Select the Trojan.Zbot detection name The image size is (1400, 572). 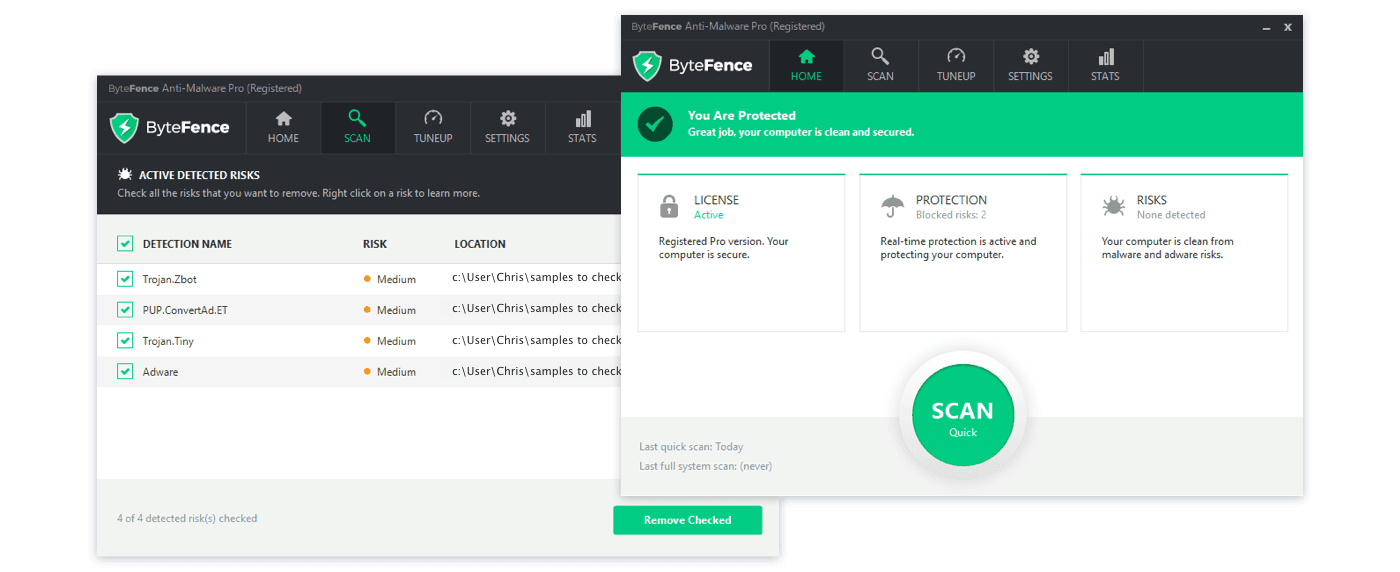[170, 279]
